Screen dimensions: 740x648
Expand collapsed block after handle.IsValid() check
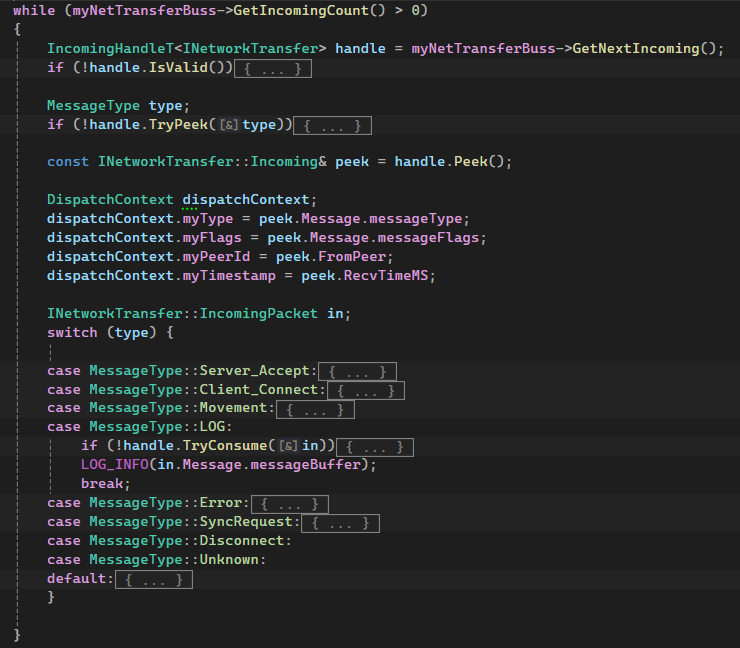(x=273, y=68)
